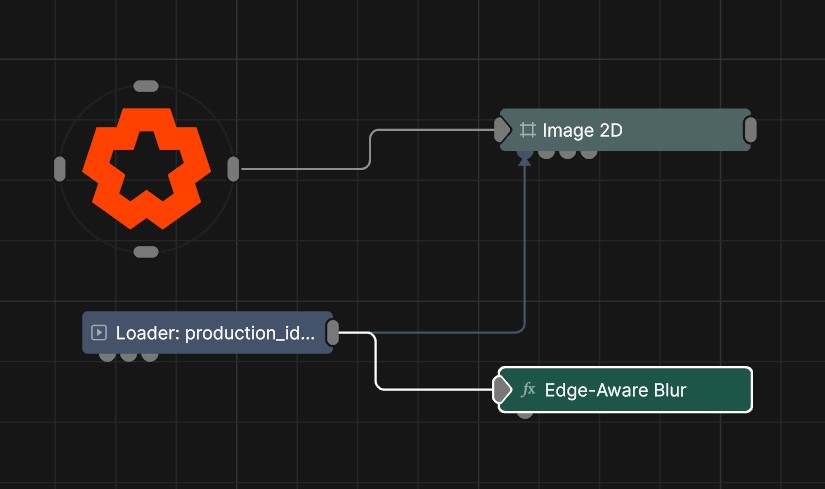Click the leftmost port under the Loader node
The image size is (825, 489).
(x=107, y=356)
